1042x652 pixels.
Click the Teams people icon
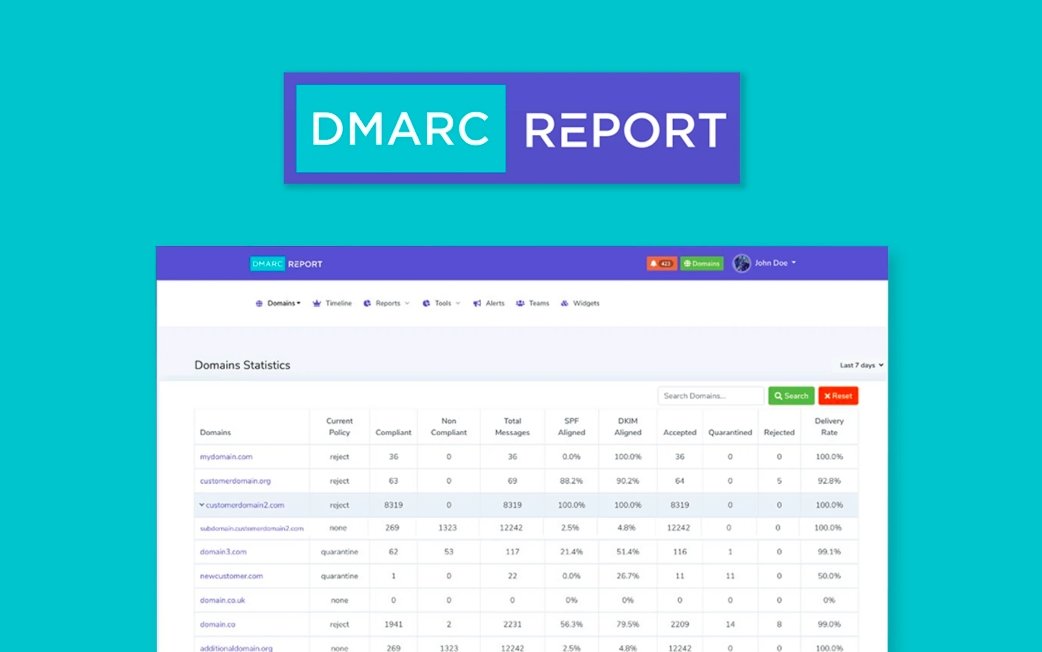(x=520, y=304)
